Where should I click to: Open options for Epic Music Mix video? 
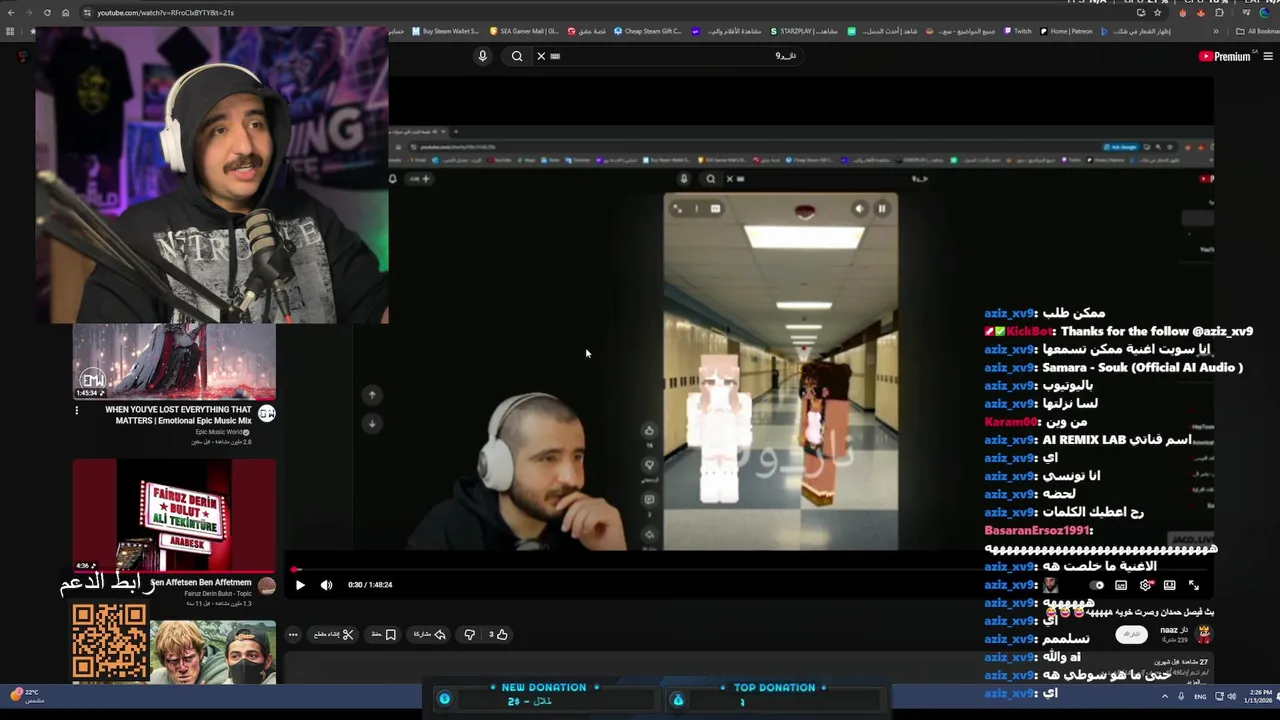tap(76, 410)
